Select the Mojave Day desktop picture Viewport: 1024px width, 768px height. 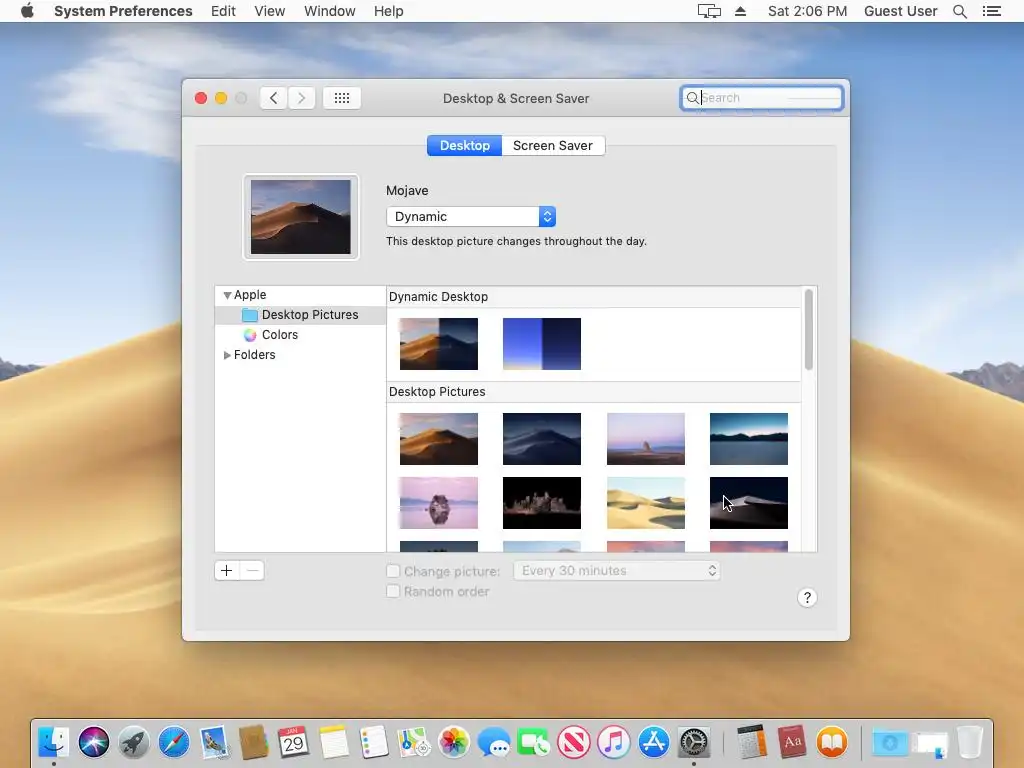(x=439, y=439)
